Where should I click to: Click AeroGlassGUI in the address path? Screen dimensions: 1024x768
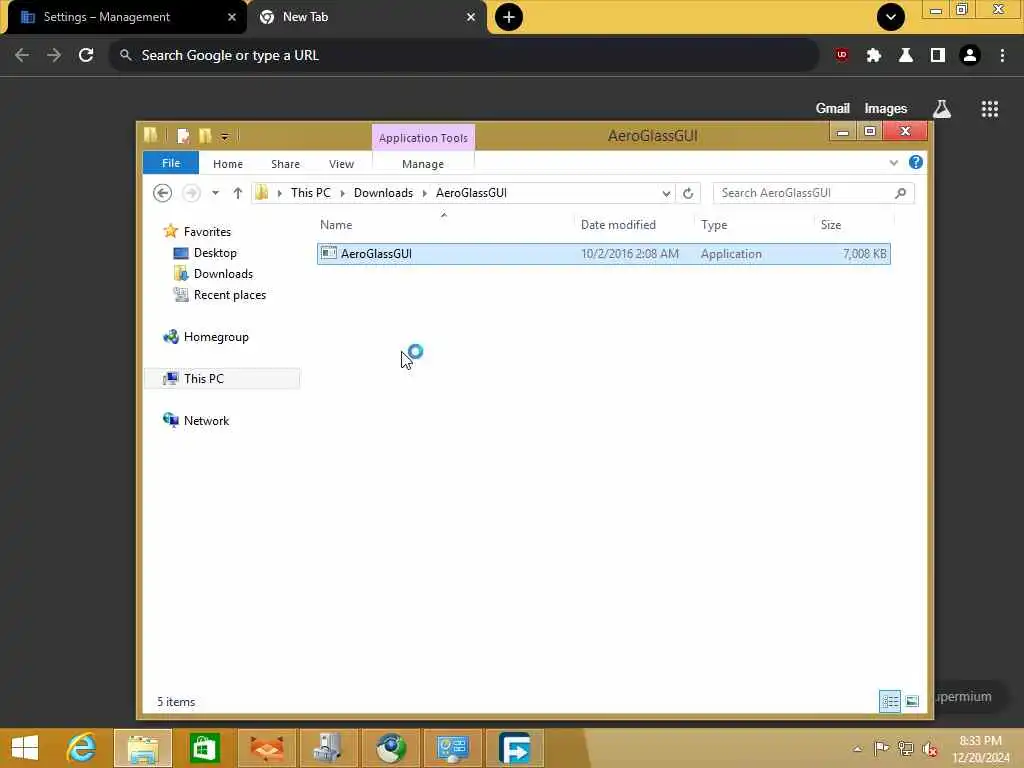(471, 193)
